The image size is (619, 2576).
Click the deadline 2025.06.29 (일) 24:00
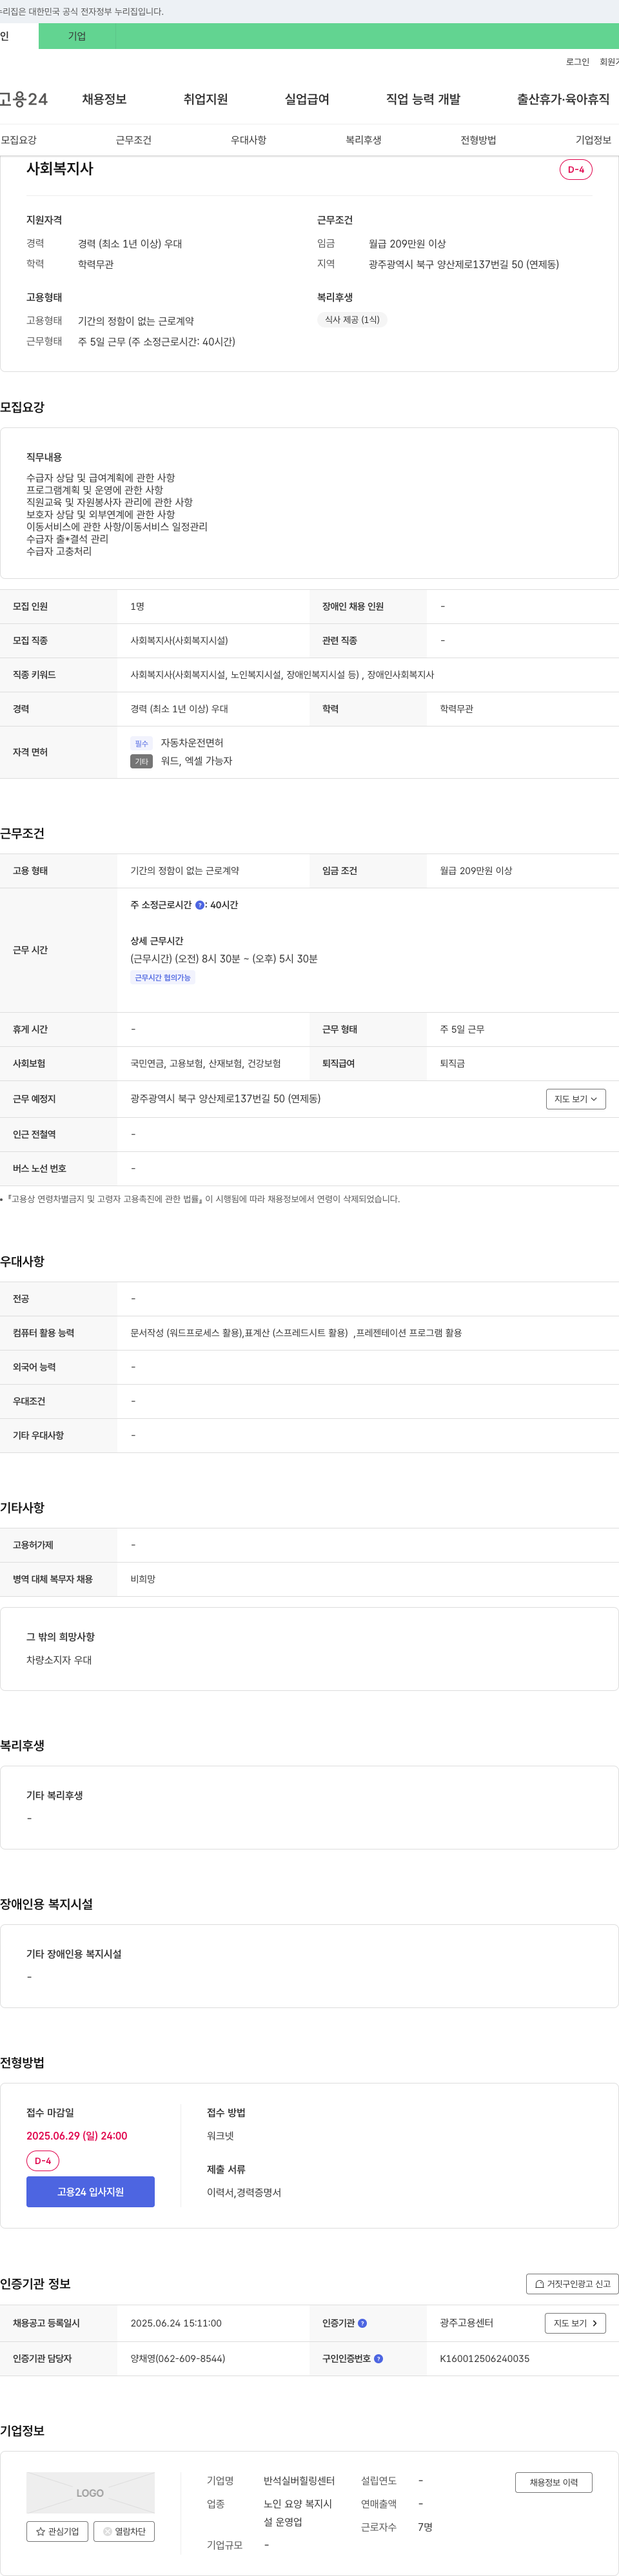click(77, 2135)
